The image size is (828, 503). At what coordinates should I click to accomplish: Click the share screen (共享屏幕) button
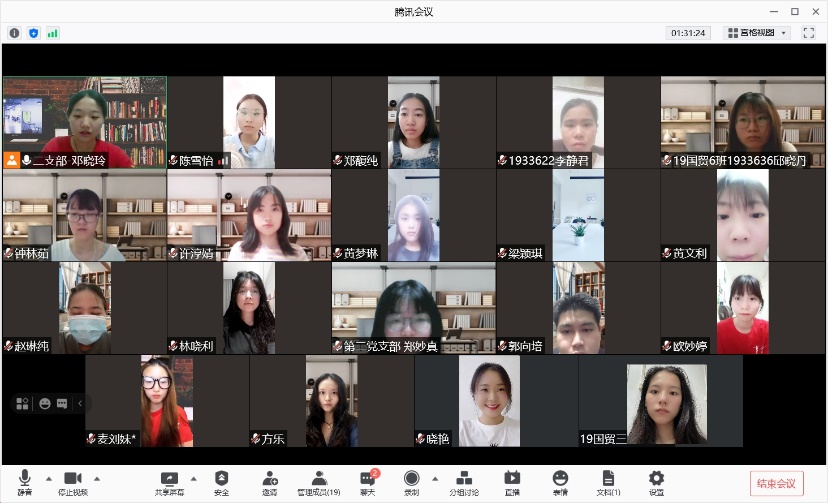pyautogui.click(x=169, y=481)
